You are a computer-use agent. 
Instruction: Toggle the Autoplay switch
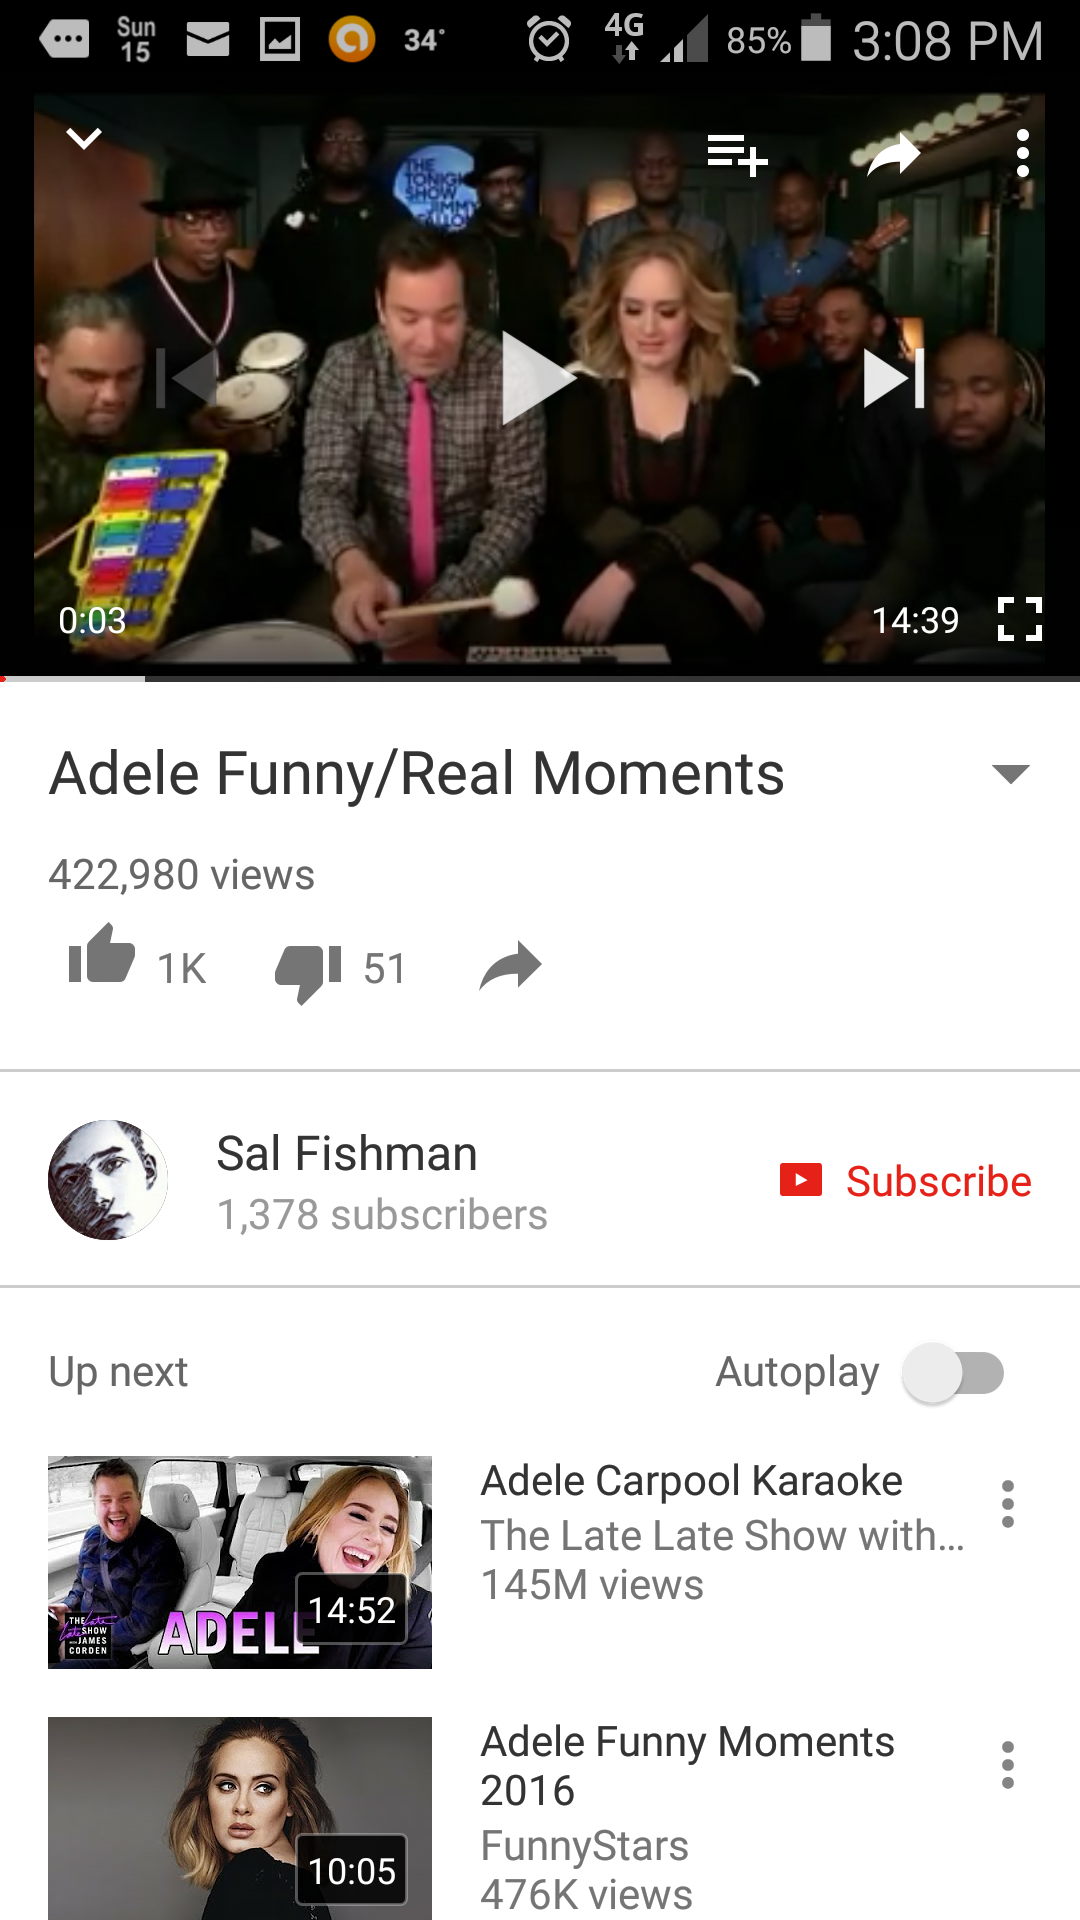click(953, 1373)
